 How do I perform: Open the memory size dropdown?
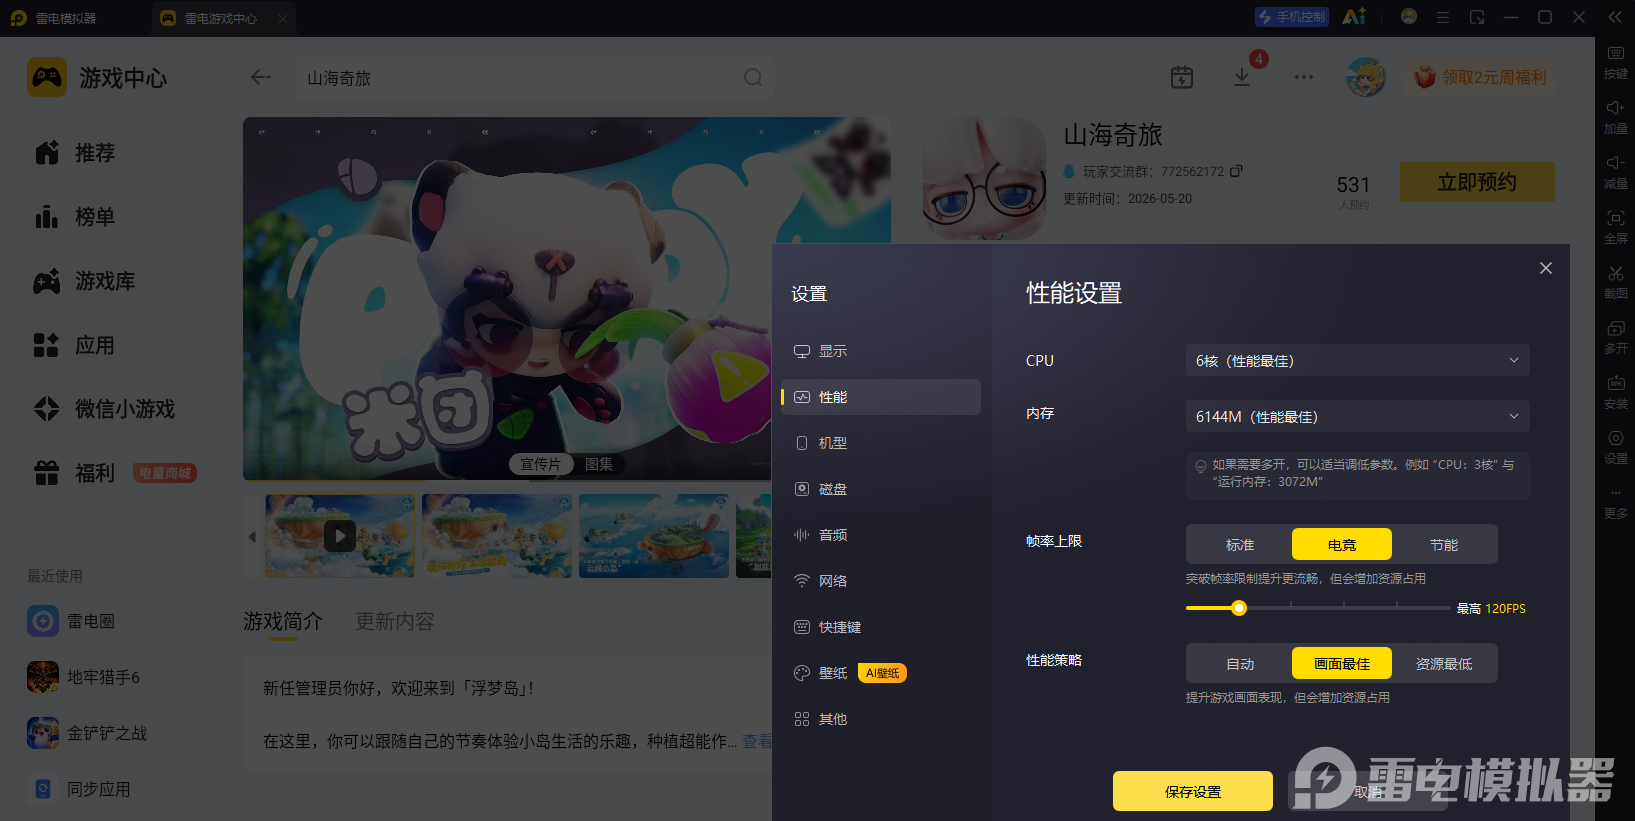1357,416
